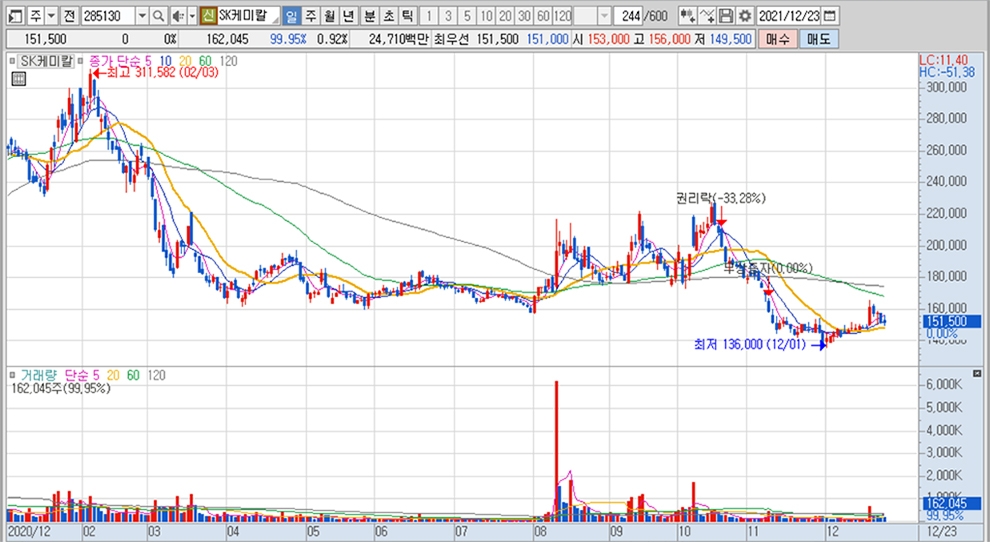Click the date field 2021/12/23
Screen dimensions: 990x542
[x=790, y=16]
